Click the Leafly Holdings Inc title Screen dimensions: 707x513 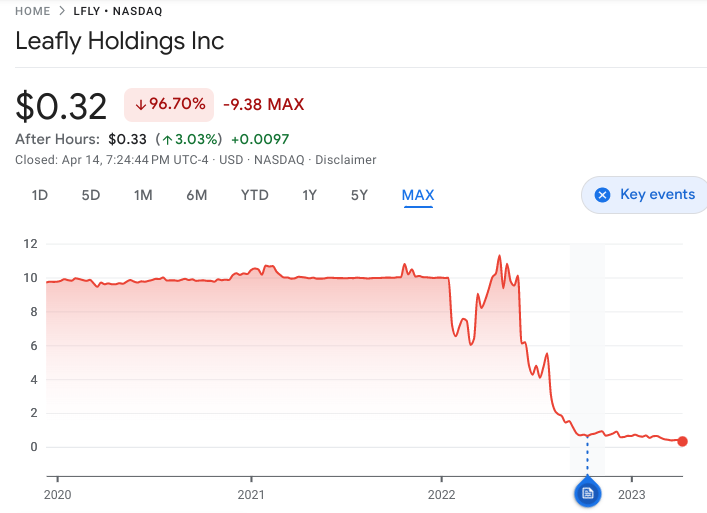(x=119, y=41)
